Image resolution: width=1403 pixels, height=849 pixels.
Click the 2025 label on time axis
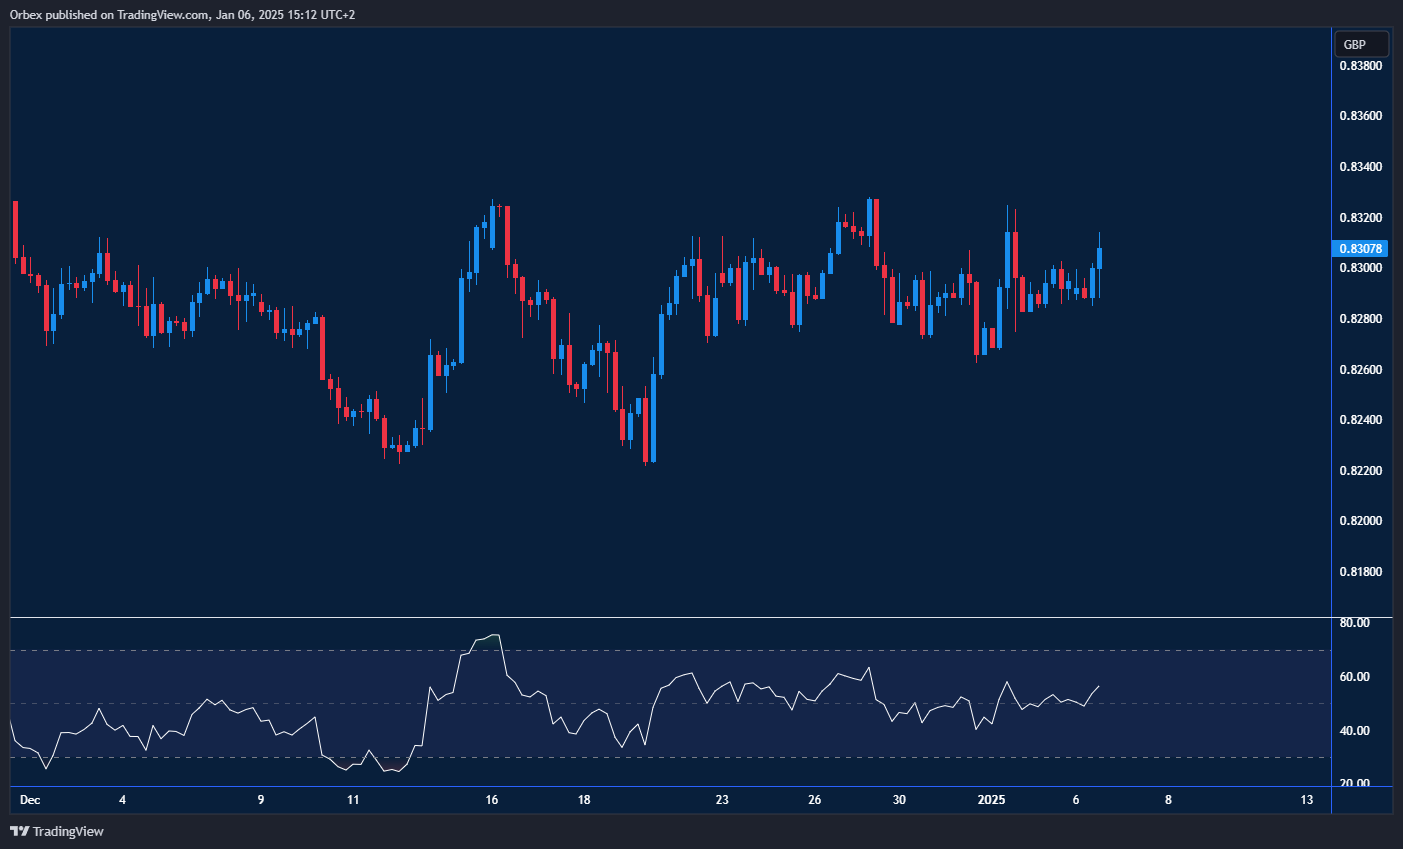pyautogui.click(x=992, y=800)
